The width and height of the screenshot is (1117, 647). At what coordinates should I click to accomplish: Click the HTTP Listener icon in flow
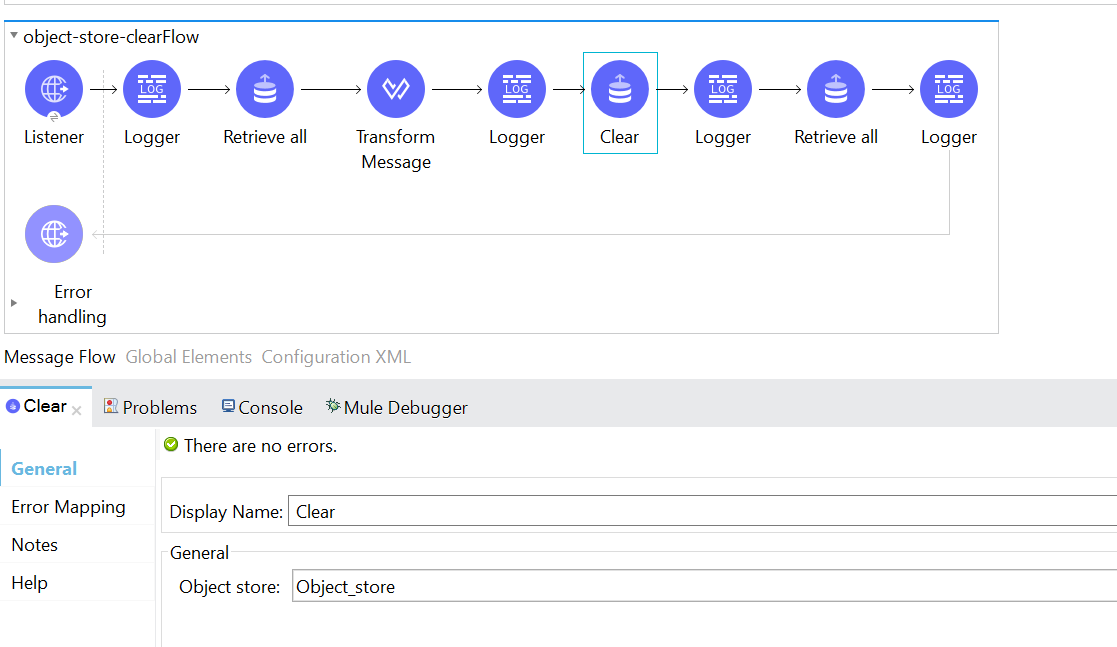click(x=53, y=89)
